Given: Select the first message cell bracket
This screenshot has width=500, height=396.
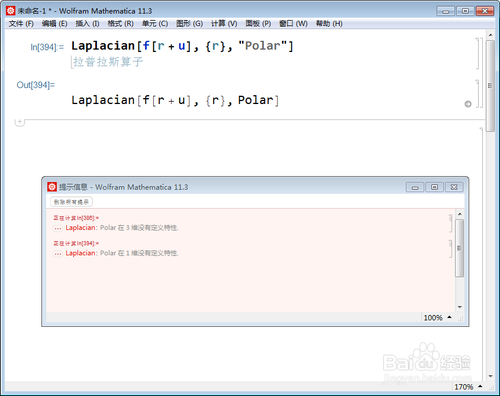Looking at the screenshot, I should click(x=450, y=223).
